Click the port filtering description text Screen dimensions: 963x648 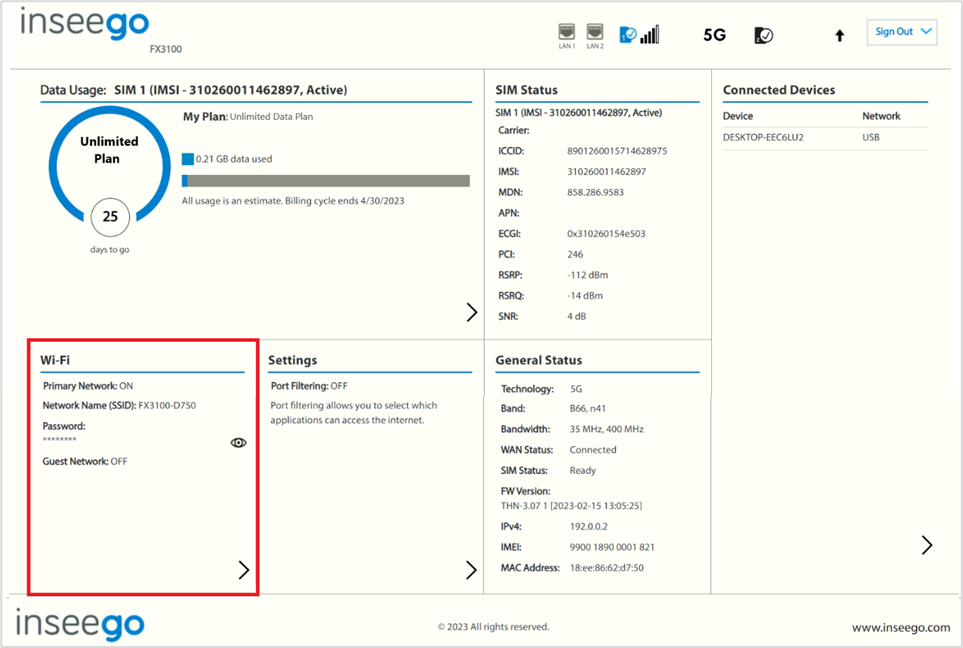354,413
